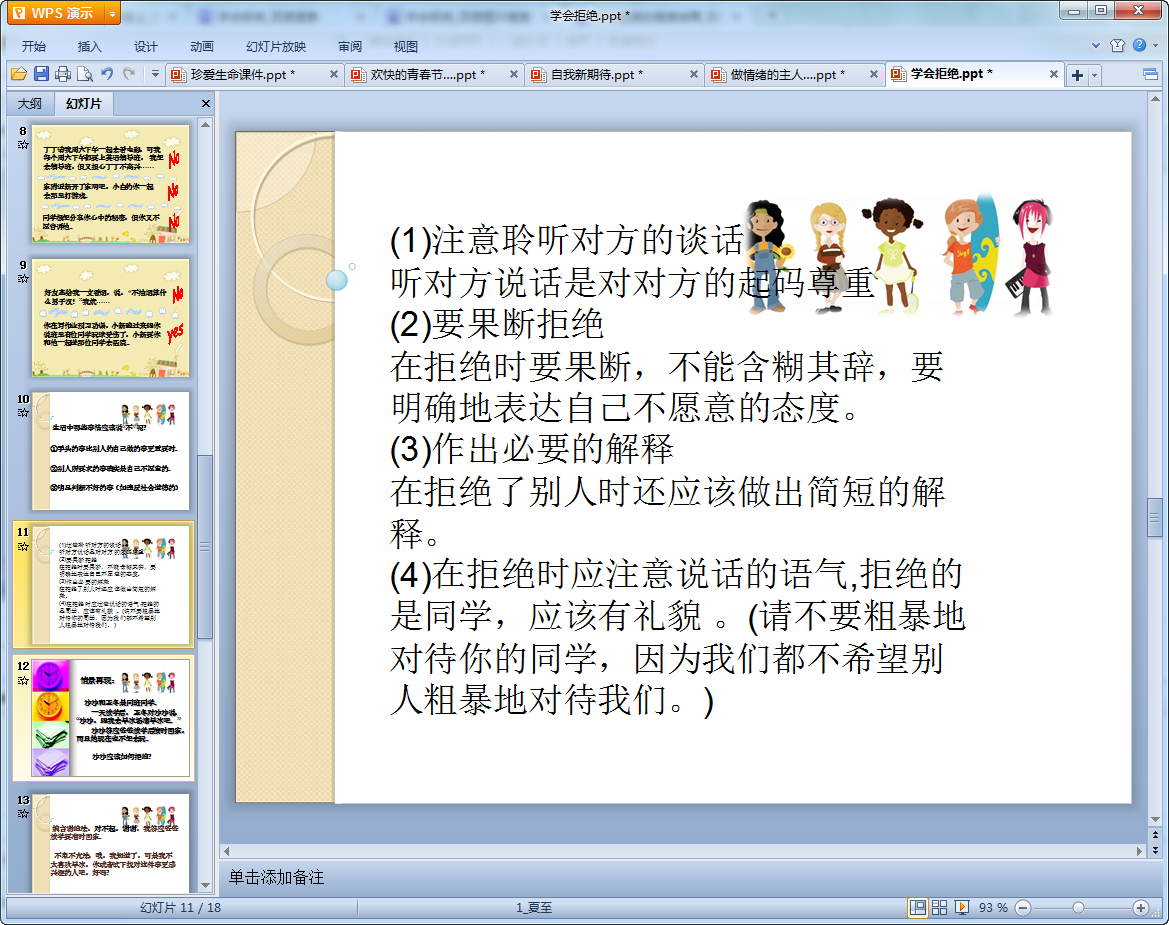Switch to Slide Sorter view icon

(939, 907)
